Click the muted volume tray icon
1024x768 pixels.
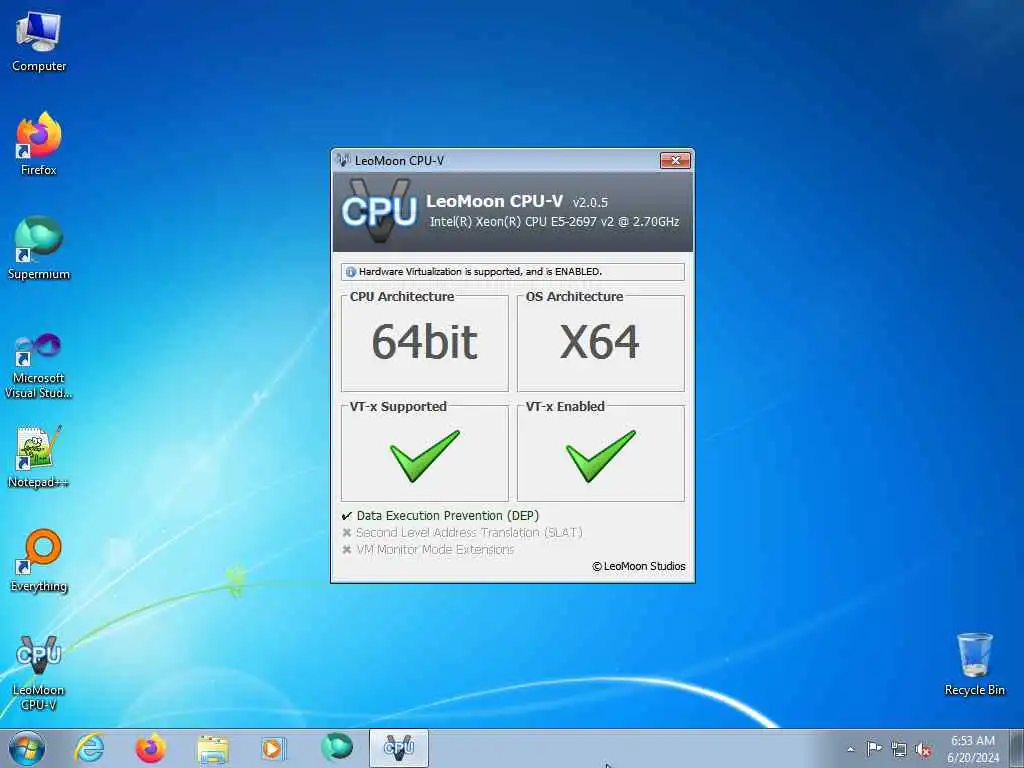[923, 750]
